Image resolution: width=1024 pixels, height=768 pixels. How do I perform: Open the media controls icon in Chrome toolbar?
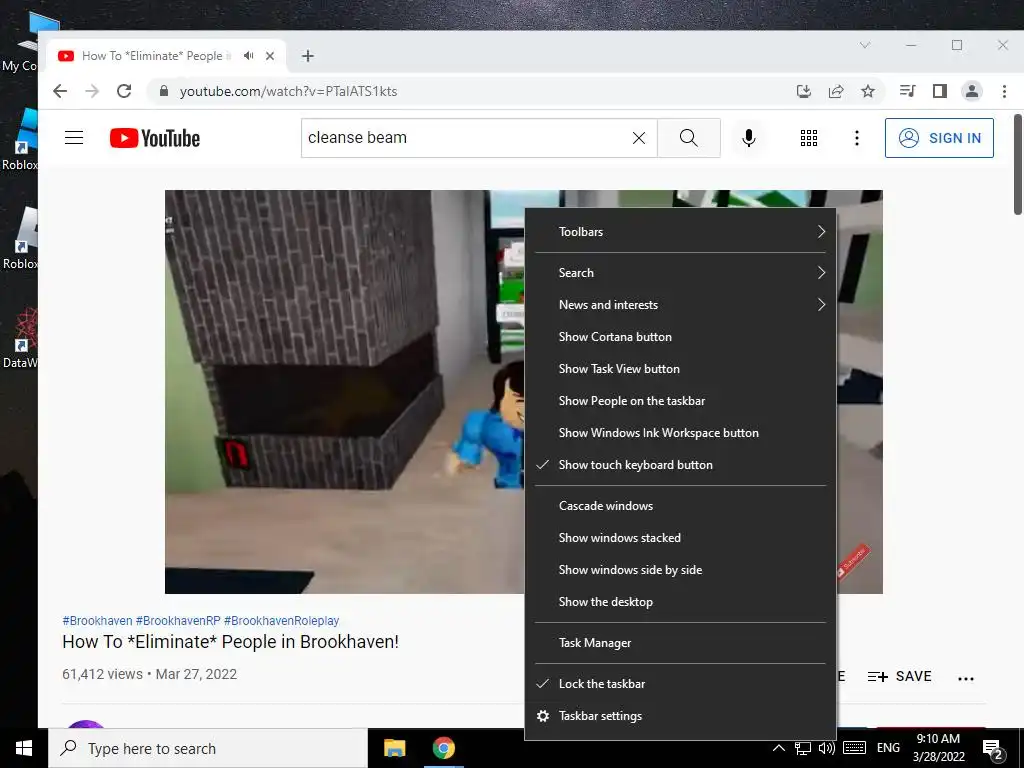[x=907, y=91]
